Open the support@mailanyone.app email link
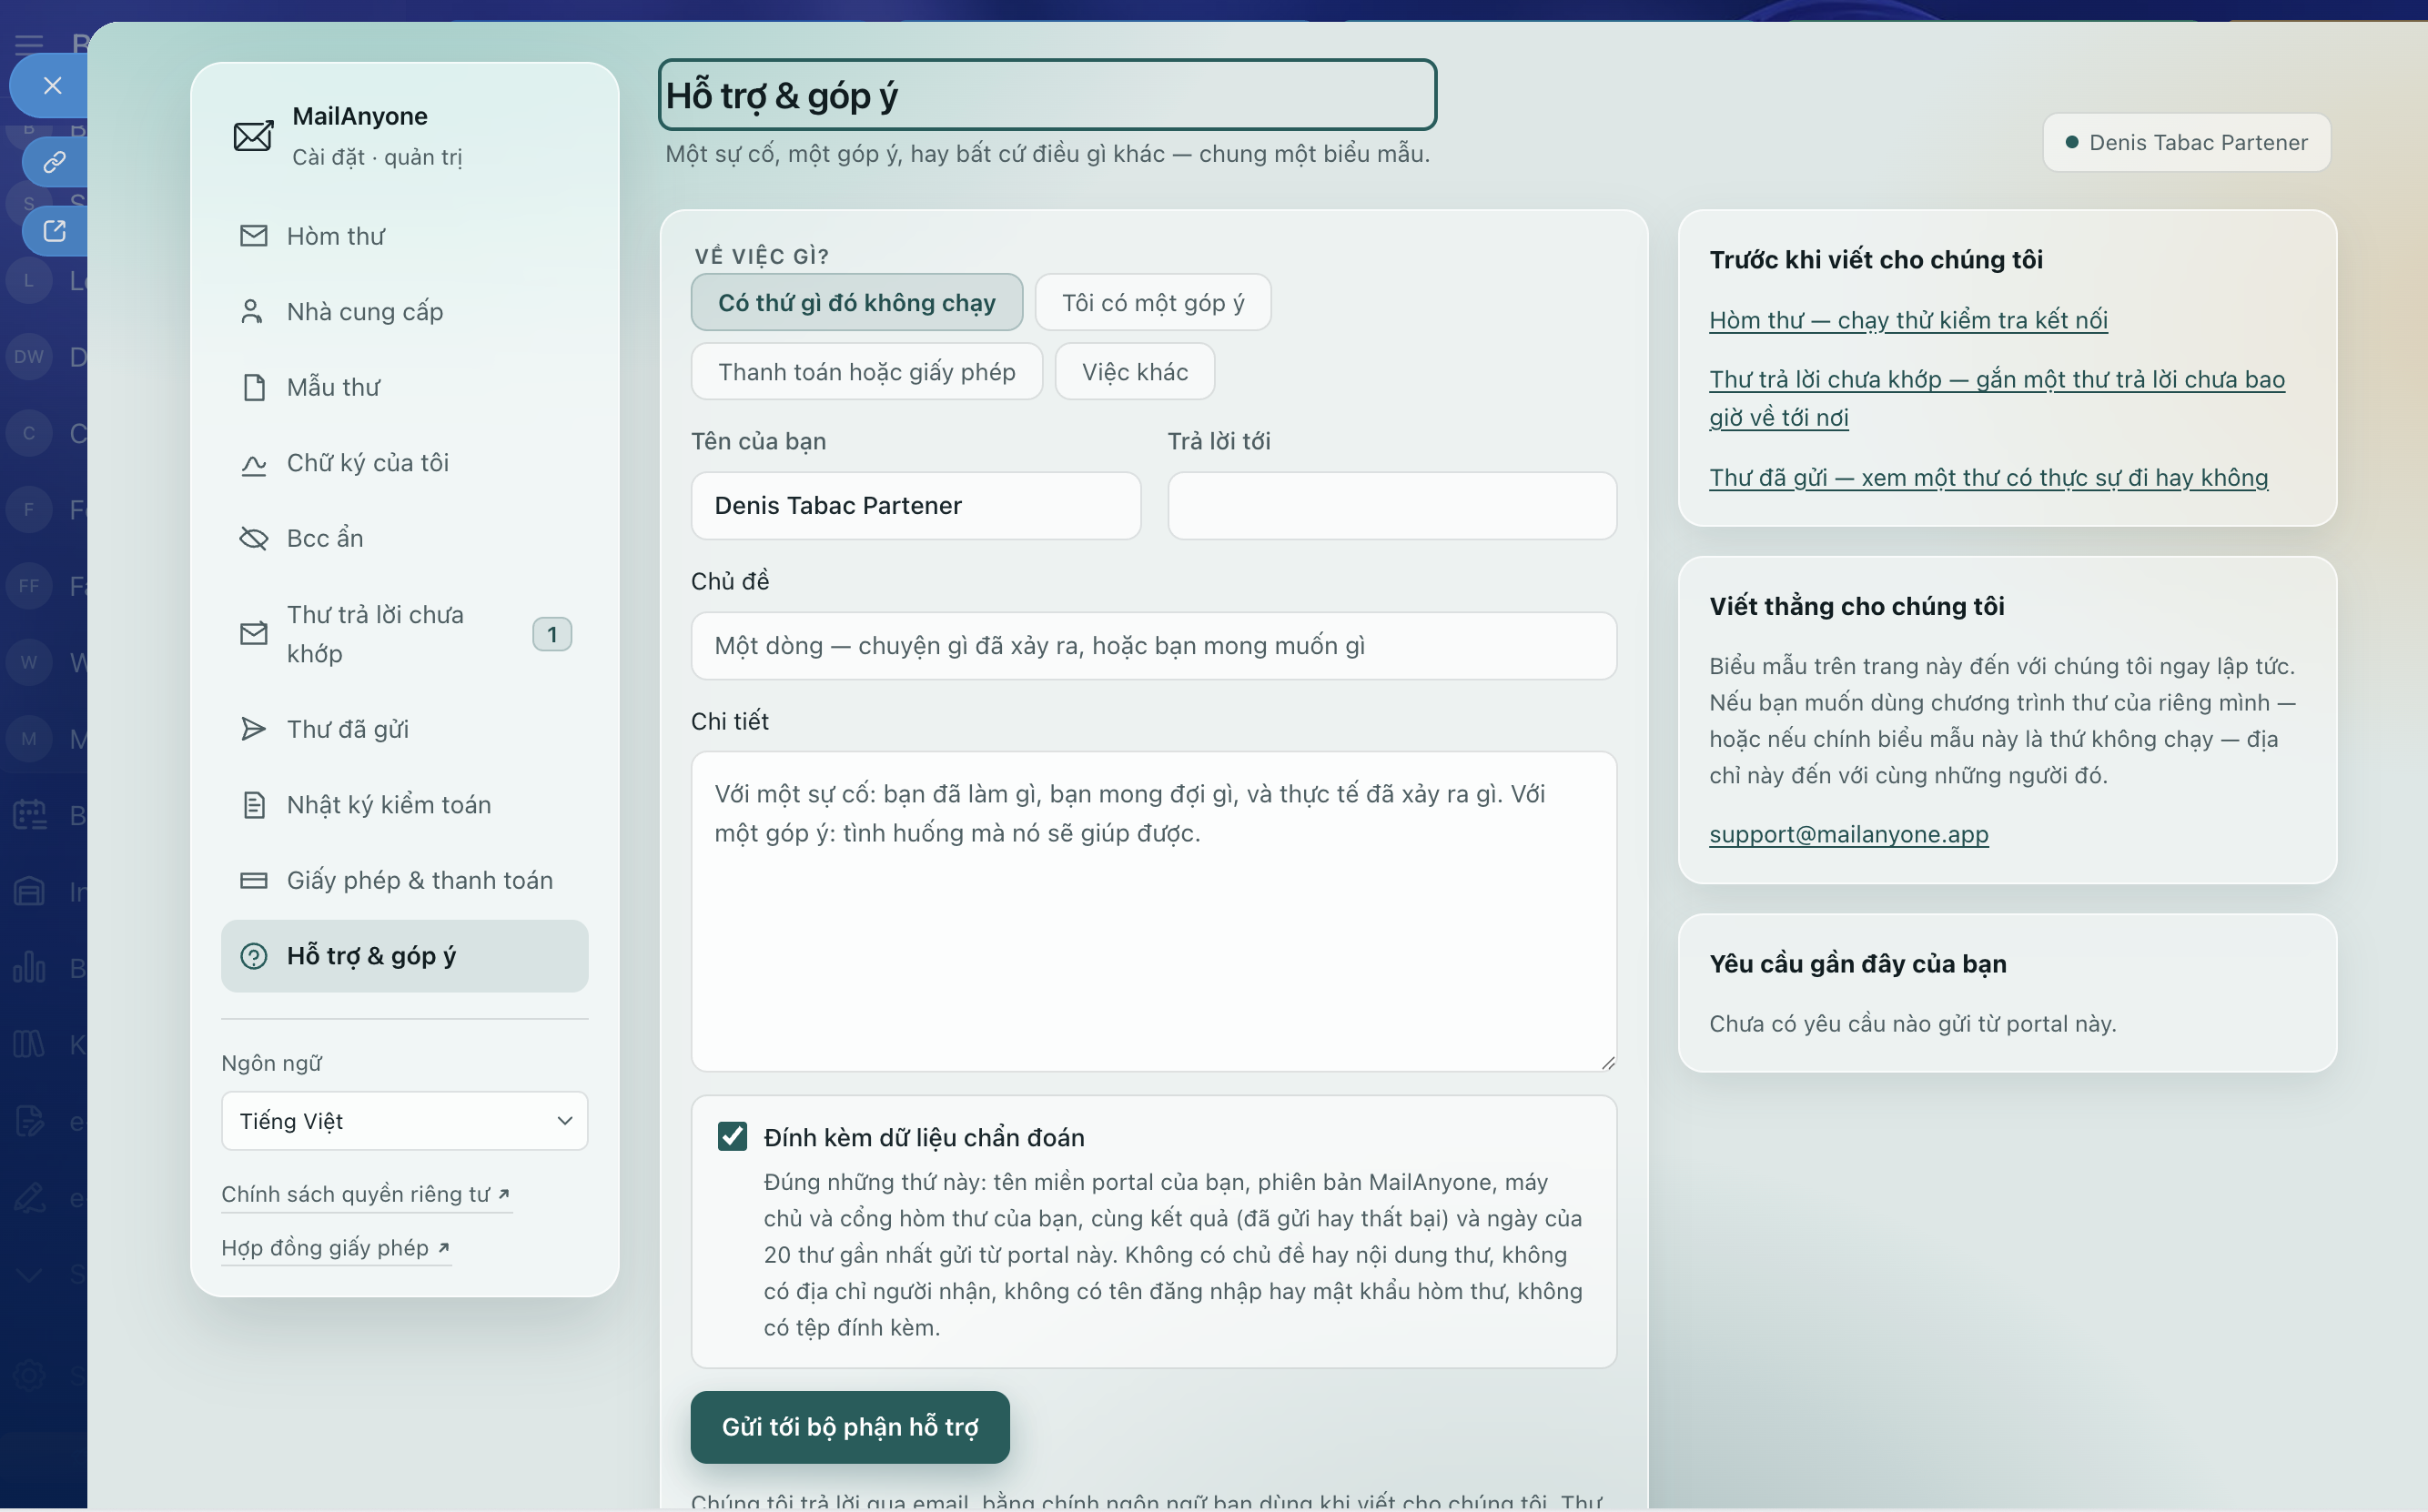The height and width of the screenshot is (1512, 2428). [1849, 834]
